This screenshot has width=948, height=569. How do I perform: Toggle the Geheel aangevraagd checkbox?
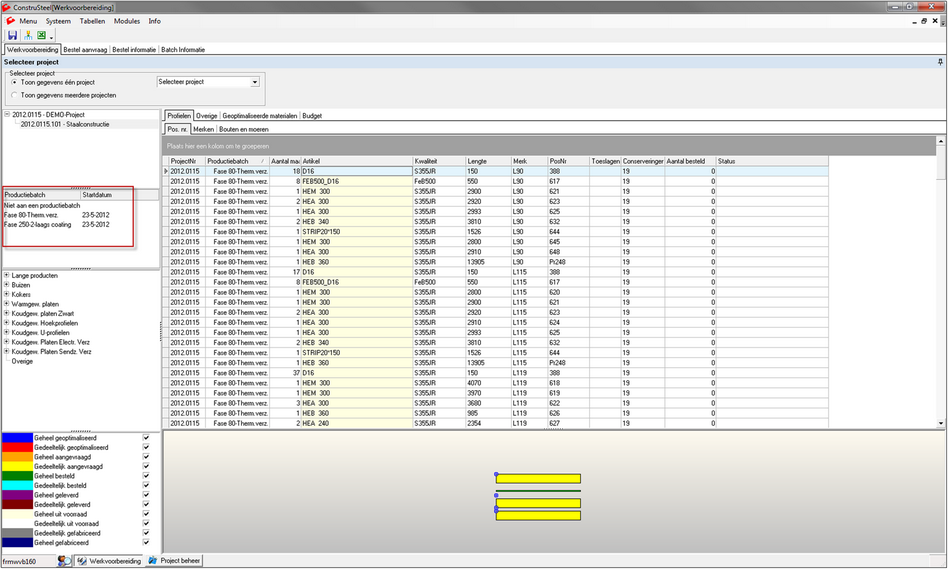(146, 457)
